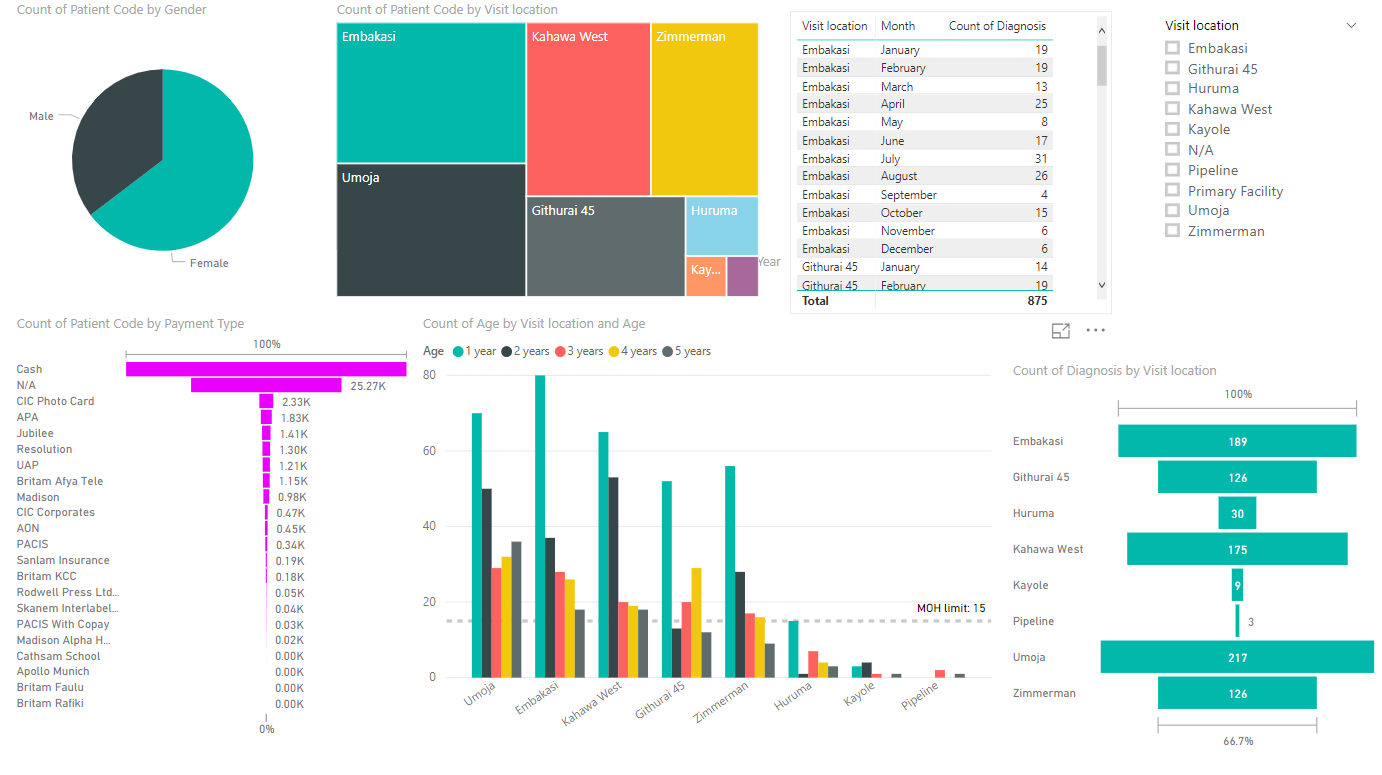
Task: Click the Embakasi April count cell 25
Action: (1041, 104)
